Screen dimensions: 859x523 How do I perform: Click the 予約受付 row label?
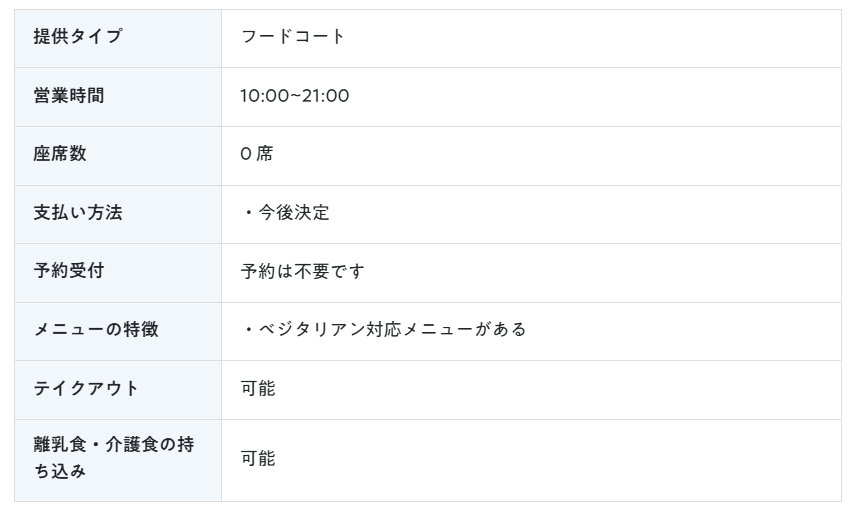[x=68, y=271]
